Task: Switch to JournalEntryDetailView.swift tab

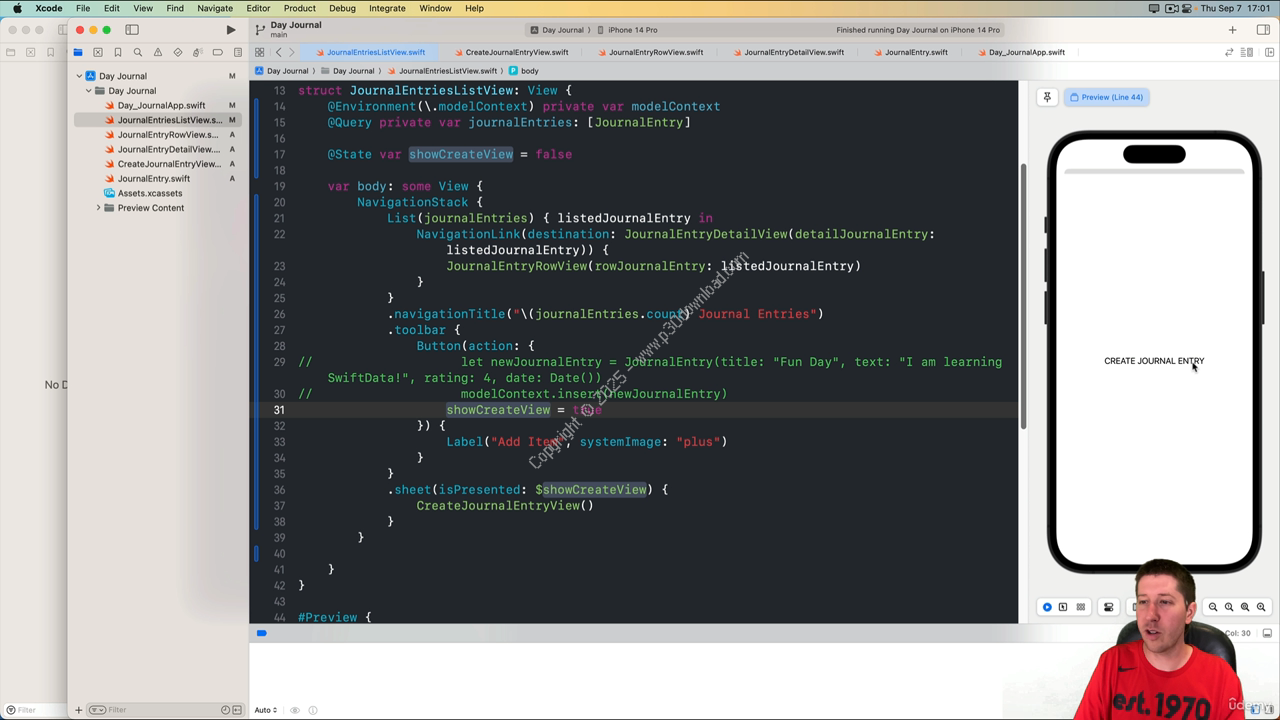Action: coord(787,52)
